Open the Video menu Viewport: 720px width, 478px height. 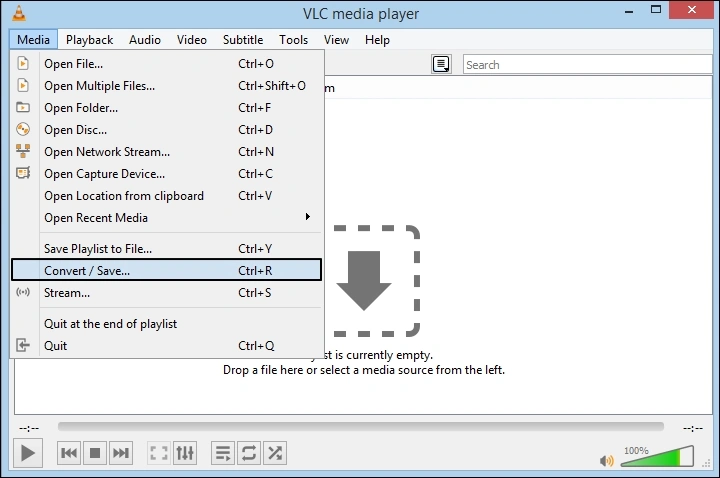tap(192, 40)
